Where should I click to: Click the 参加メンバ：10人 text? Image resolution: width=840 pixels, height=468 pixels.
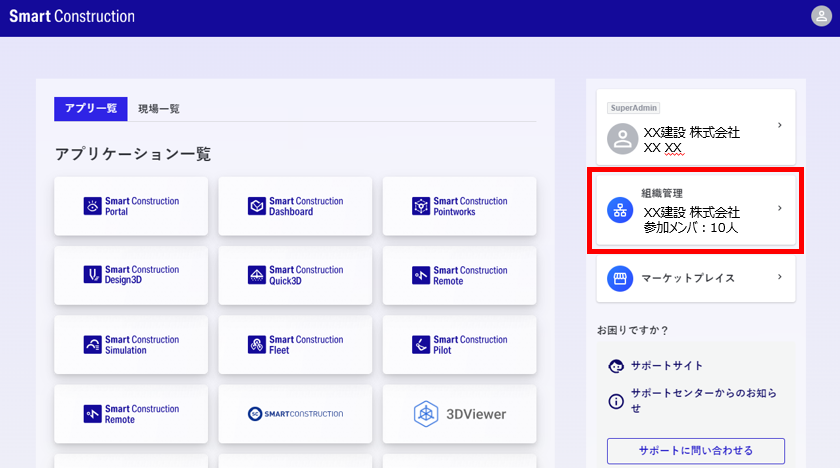click(691, 228)
